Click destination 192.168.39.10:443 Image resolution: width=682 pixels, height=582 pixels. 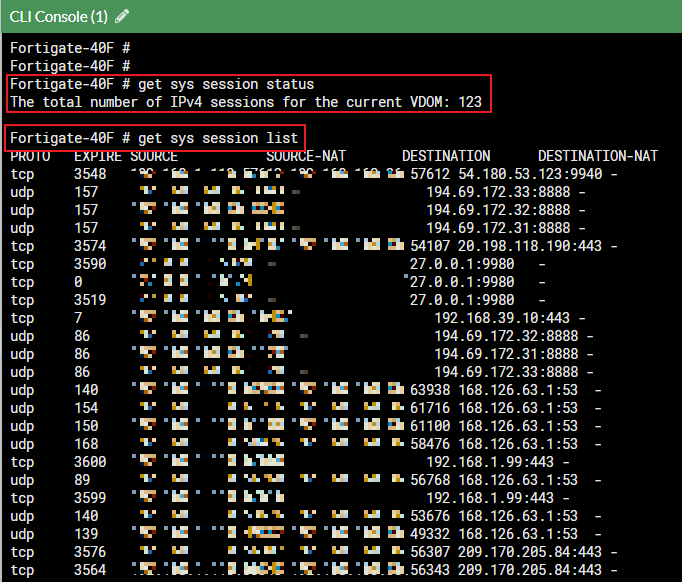pyautogui.click(x=502, y=318)
